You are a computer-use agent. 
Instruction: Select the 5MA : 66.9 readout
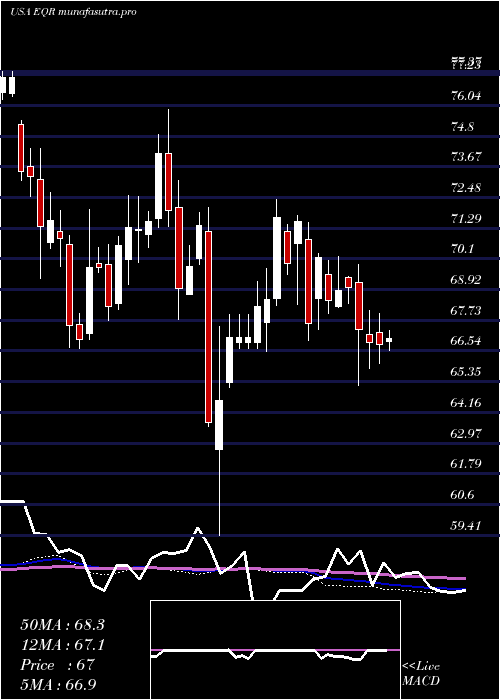pos(58,685)
